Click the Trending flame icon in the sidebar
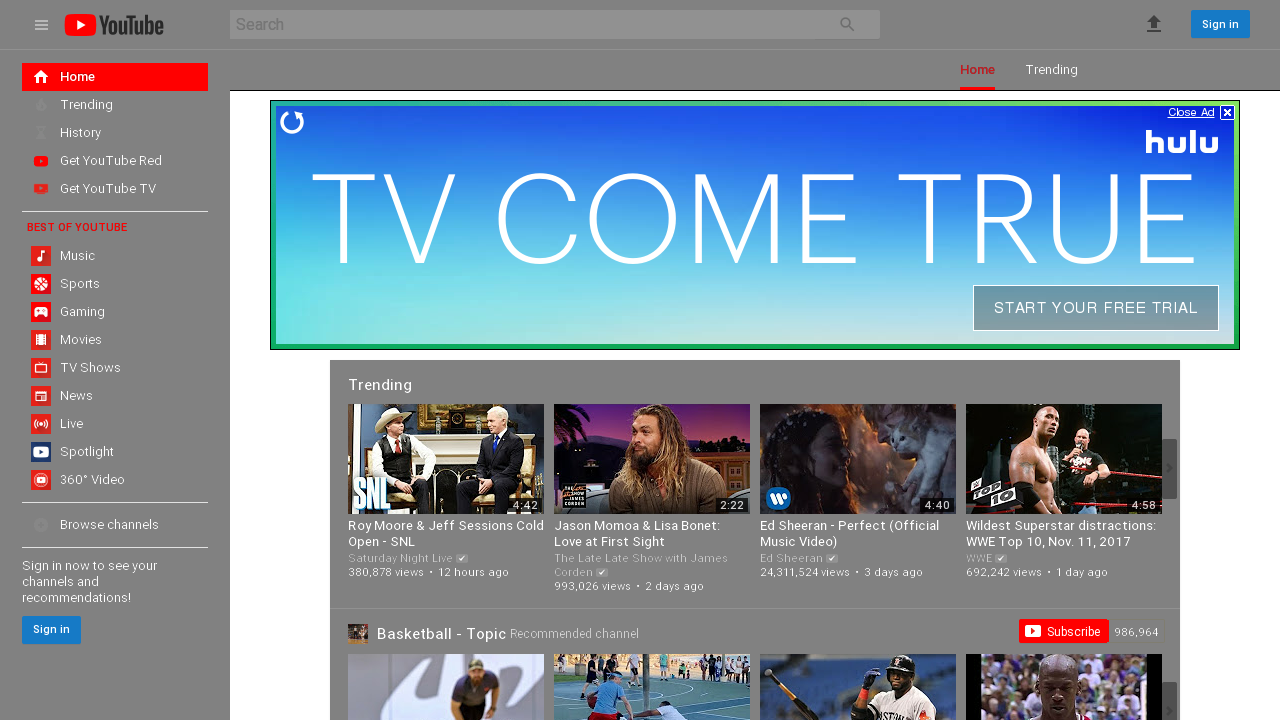The width and height of the screenshot is (1280, 720). coord(41,105)
